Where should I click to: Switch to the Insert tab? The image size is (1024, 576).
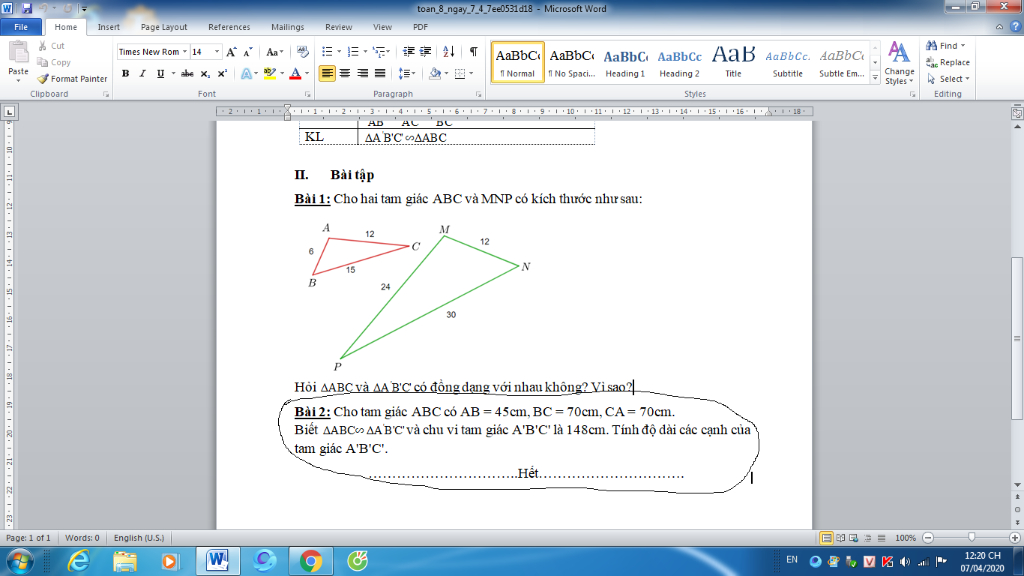tap(108, 27)
